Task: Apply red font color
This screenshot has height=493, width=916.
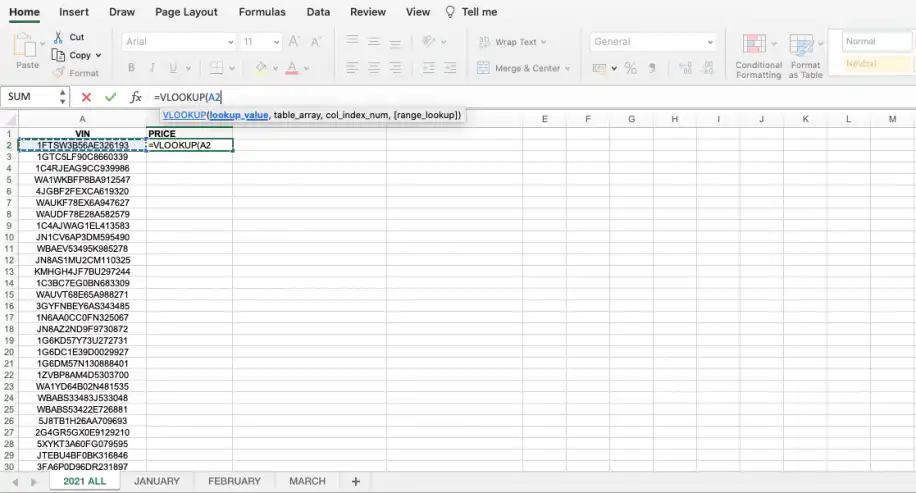Action: (x=292, y=68)
